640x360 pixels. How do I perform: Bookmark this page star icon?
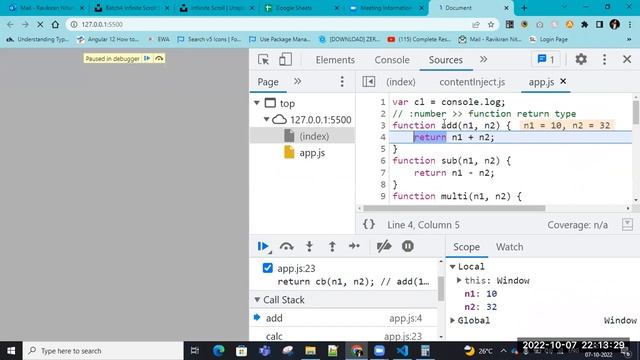point(491,24)
